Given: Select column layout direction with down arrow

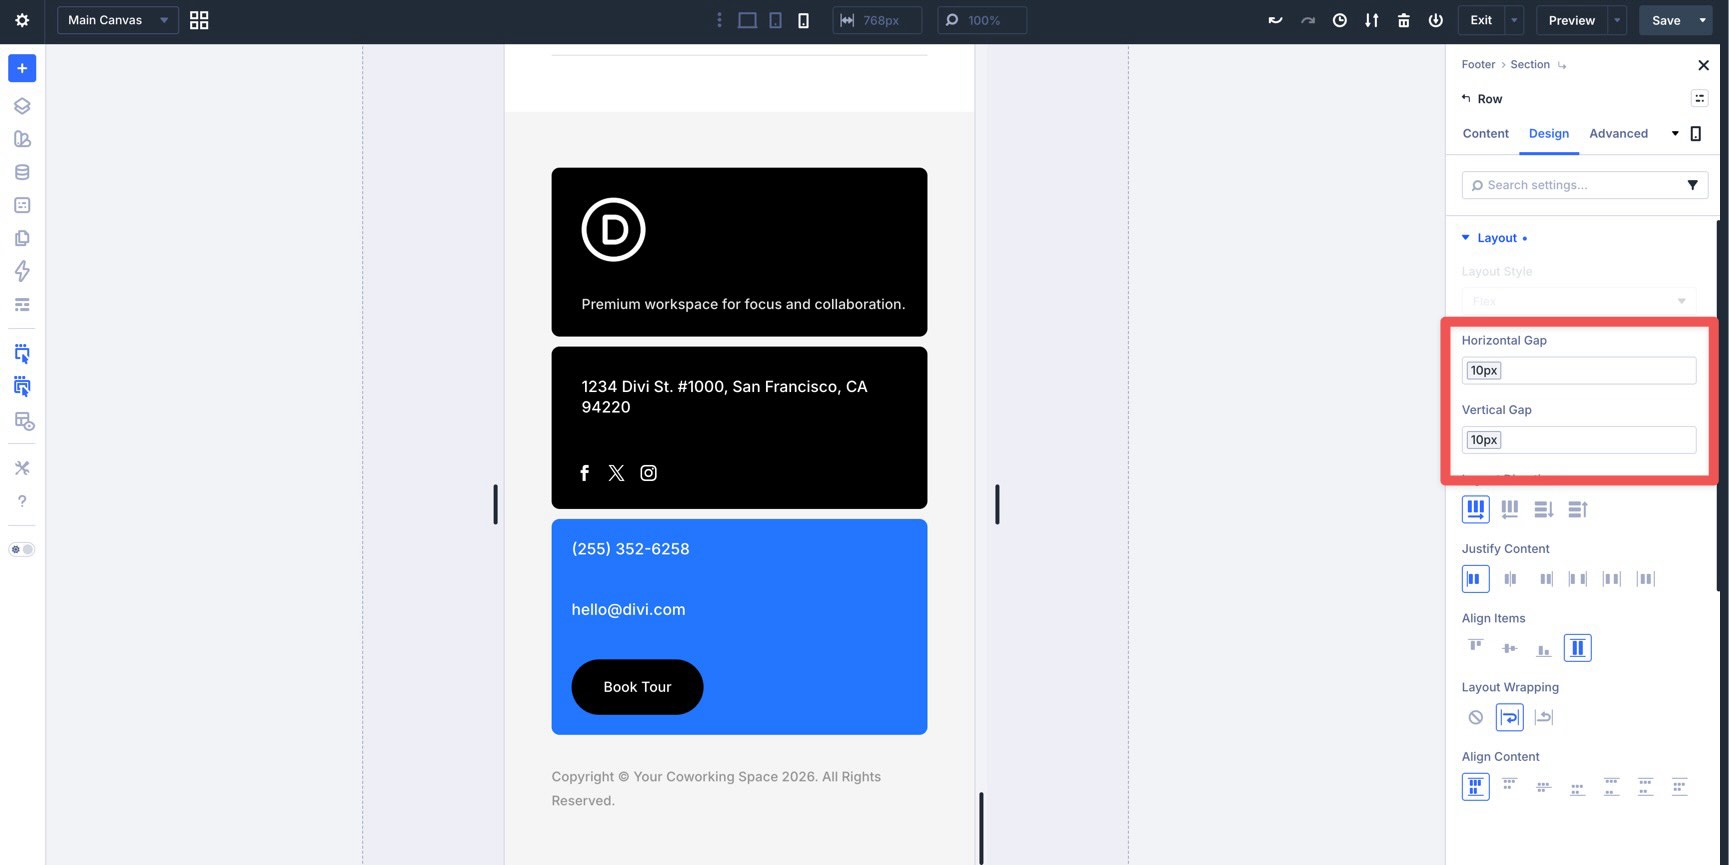Looking at the screenshot, I should pos(1543,509).
